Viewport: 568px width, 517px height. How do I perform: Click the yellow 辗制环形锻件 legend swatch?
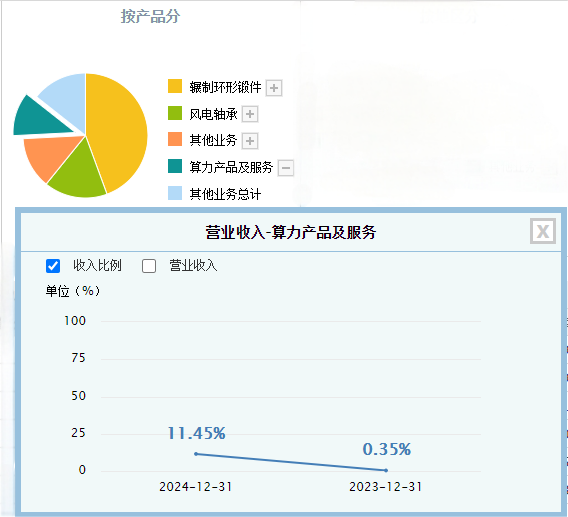(175, 86)
